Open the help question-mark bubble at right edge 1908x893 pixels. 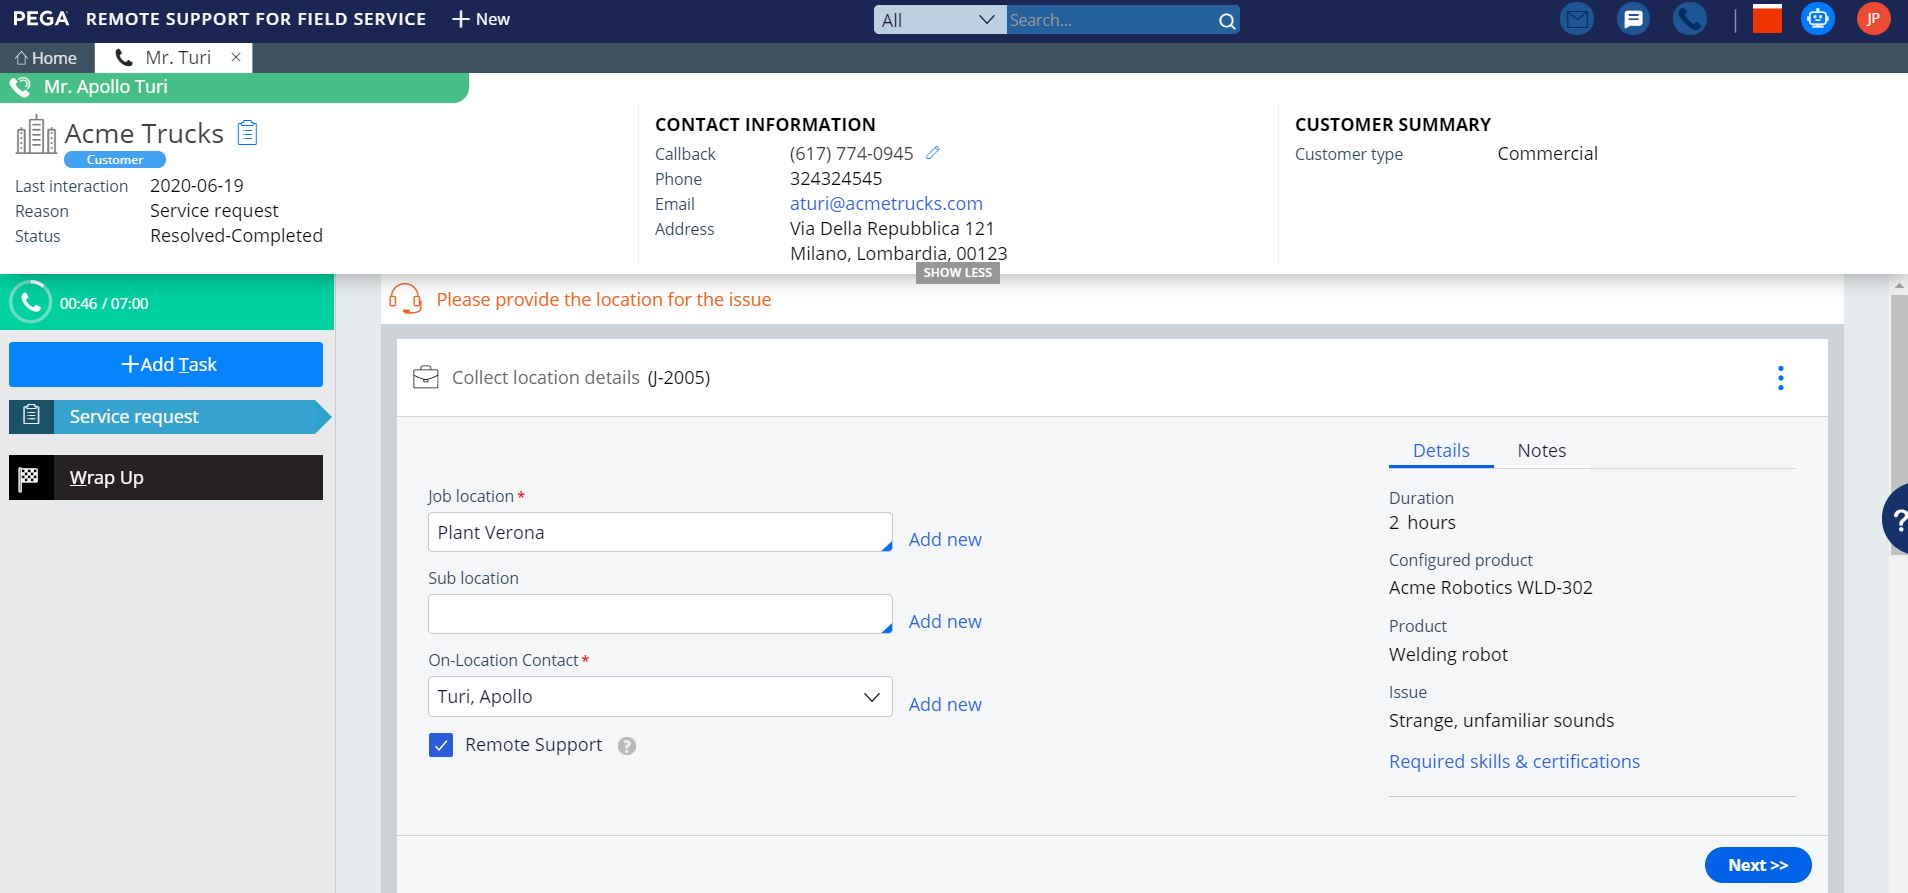[1895, 519]
